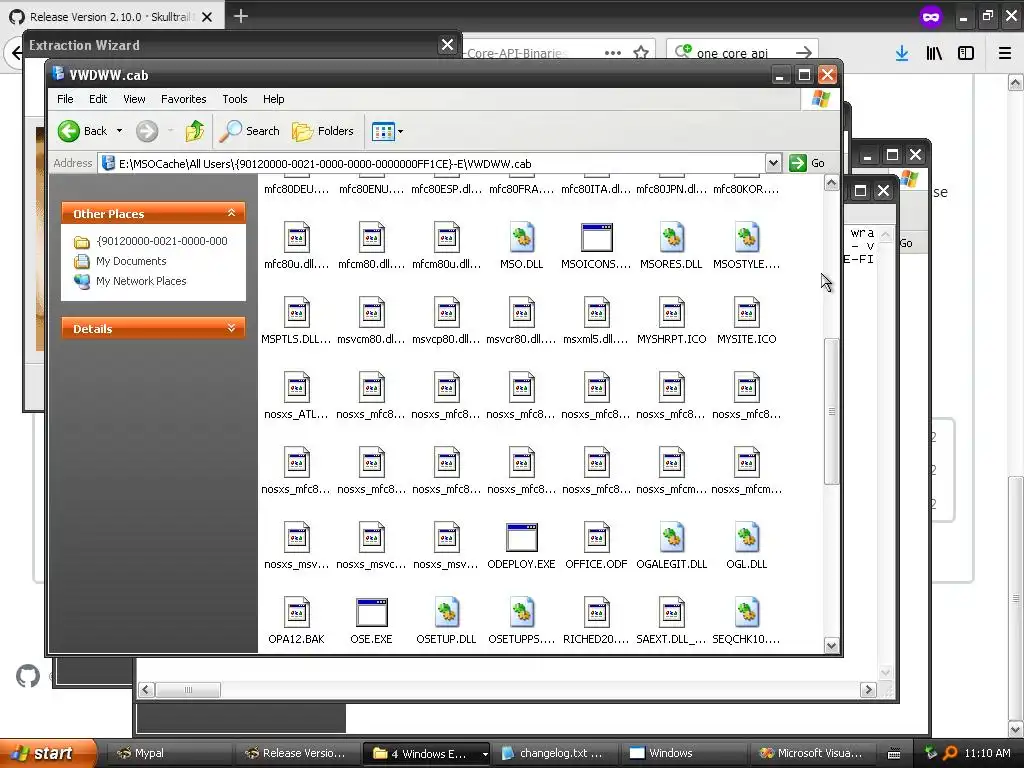The image size is (1024, 768).
Task: Open the Views dropdown button
Action: coord(387,131)
